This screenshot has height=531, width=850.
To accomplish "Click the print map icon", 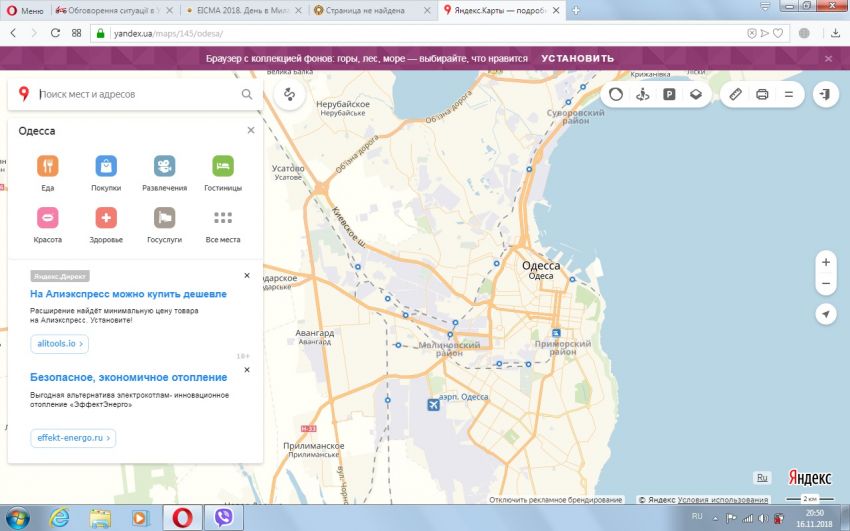I will 762,94.
